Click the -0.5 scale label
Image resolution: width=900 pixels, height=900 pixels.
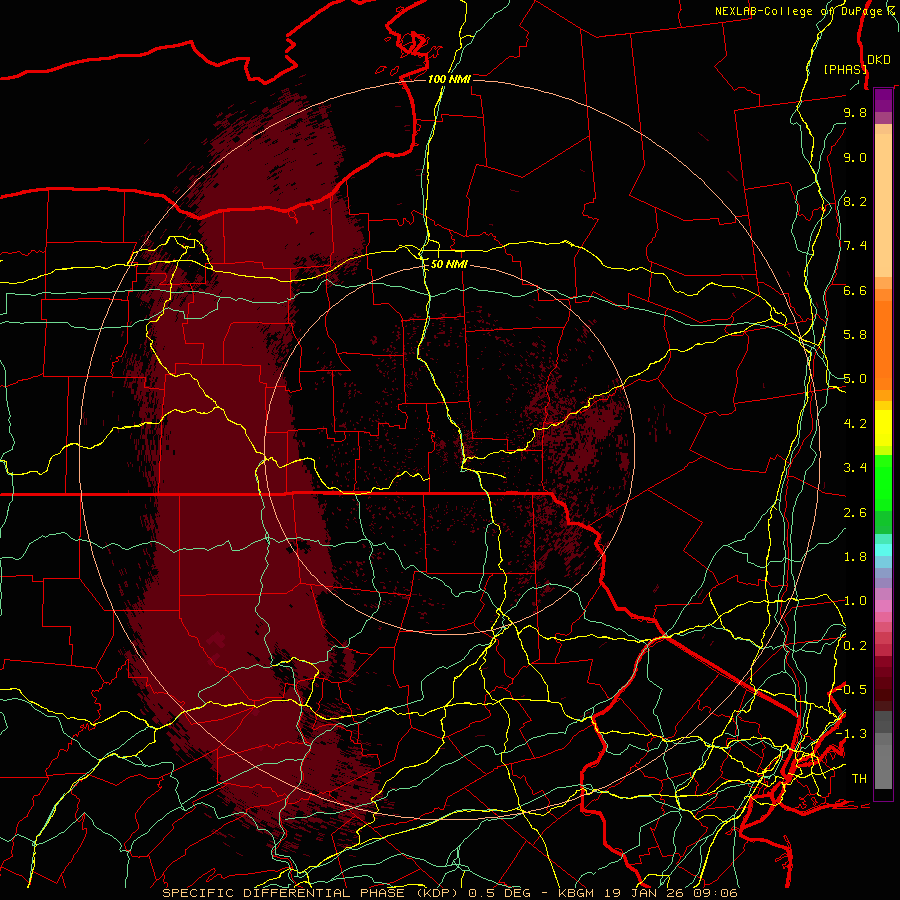coord(851,690)
